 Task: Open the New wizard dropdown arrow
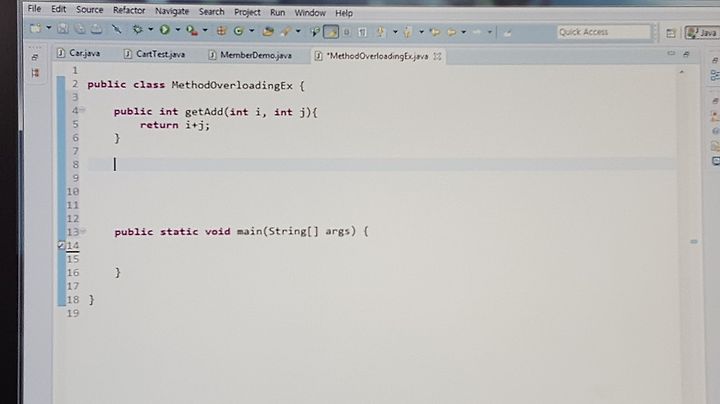pyautogui.click(x=48, y=28)
